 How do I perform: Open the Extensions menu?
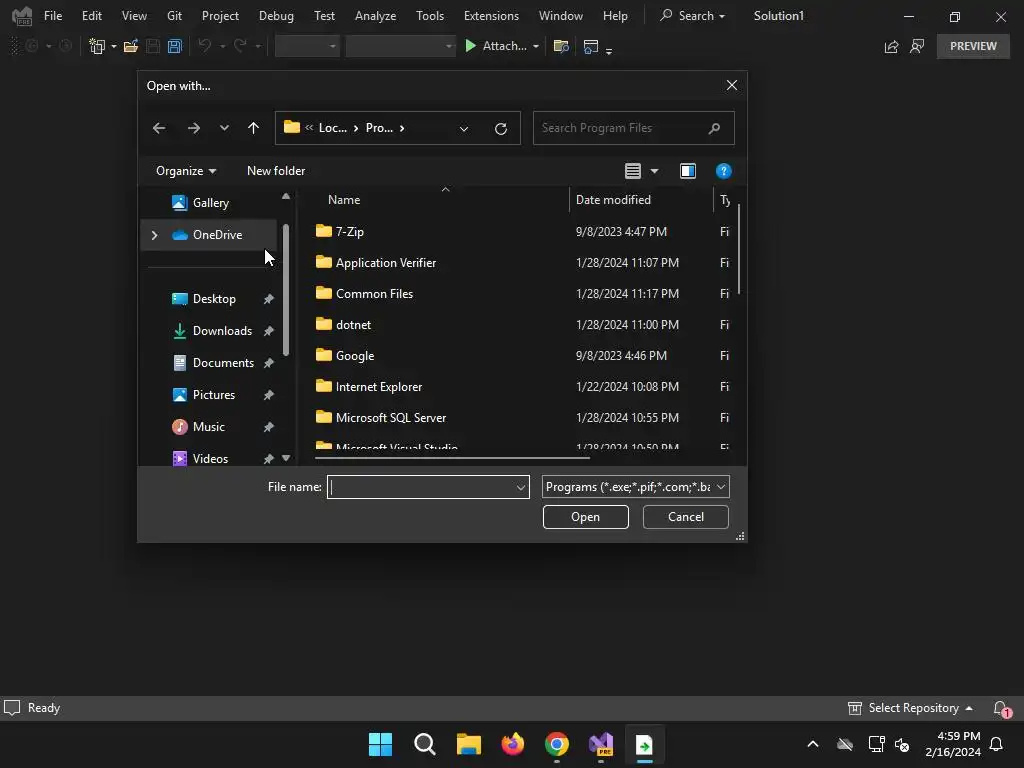[491, 16]
